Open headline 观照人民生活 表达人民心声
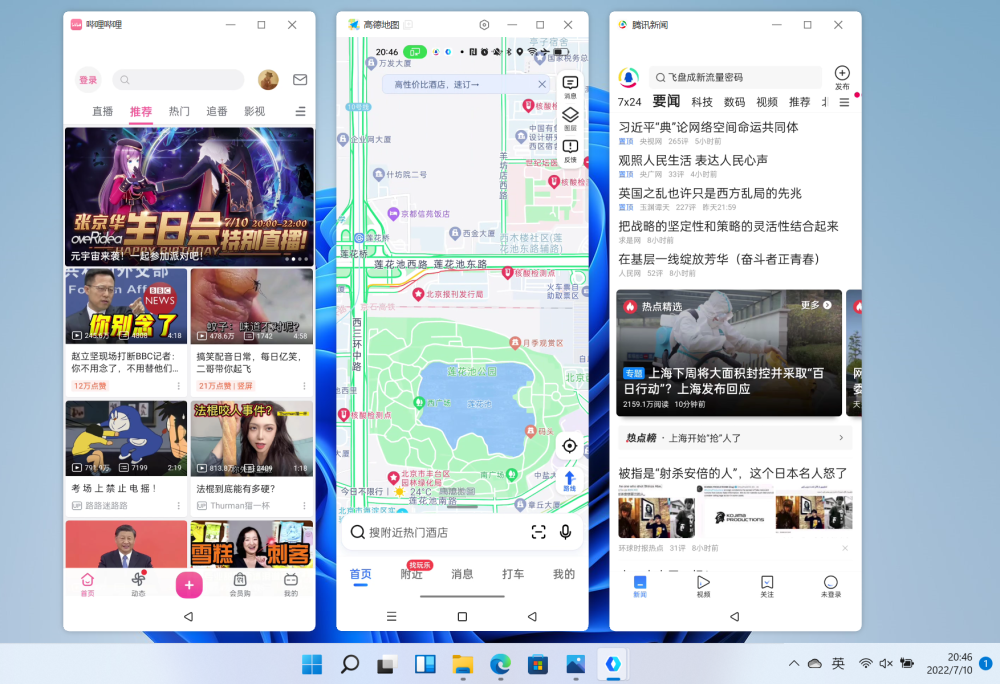 693,160
